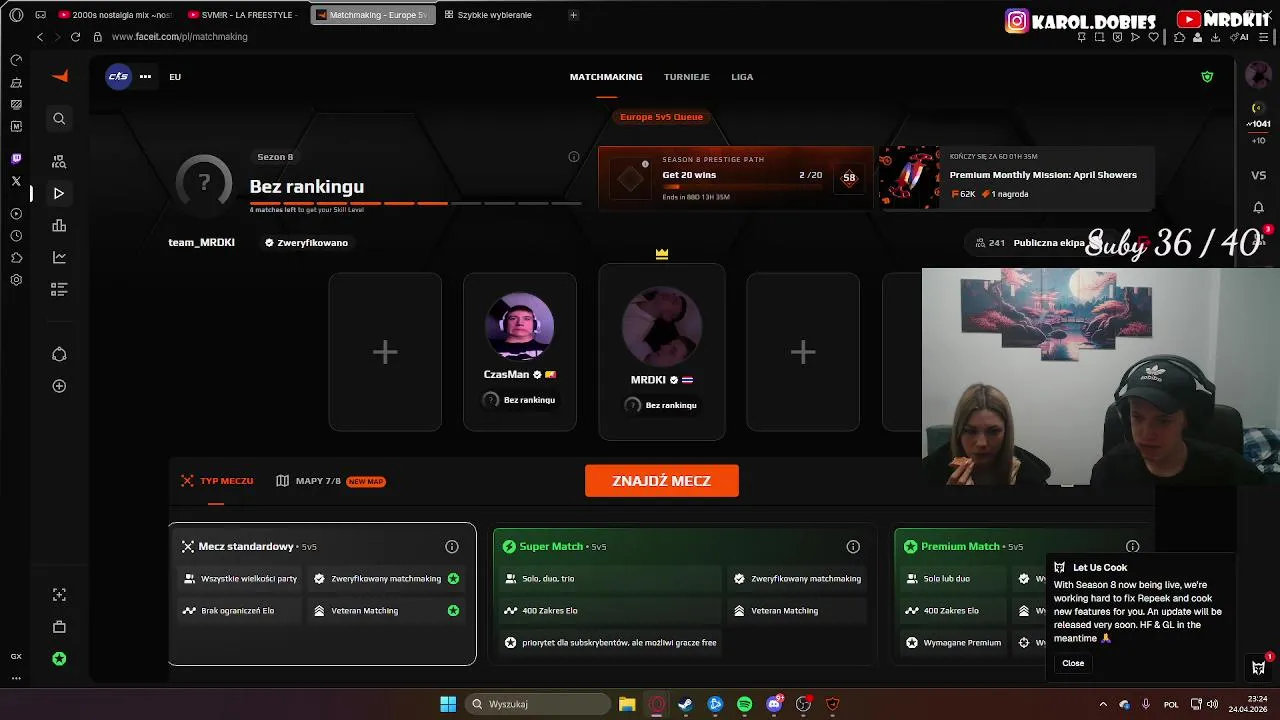This screenshot has height=720, width=1280.
Task: Click the Europe 5v5 Queue label
Action: pyautogui.click(x=661, y=117)
